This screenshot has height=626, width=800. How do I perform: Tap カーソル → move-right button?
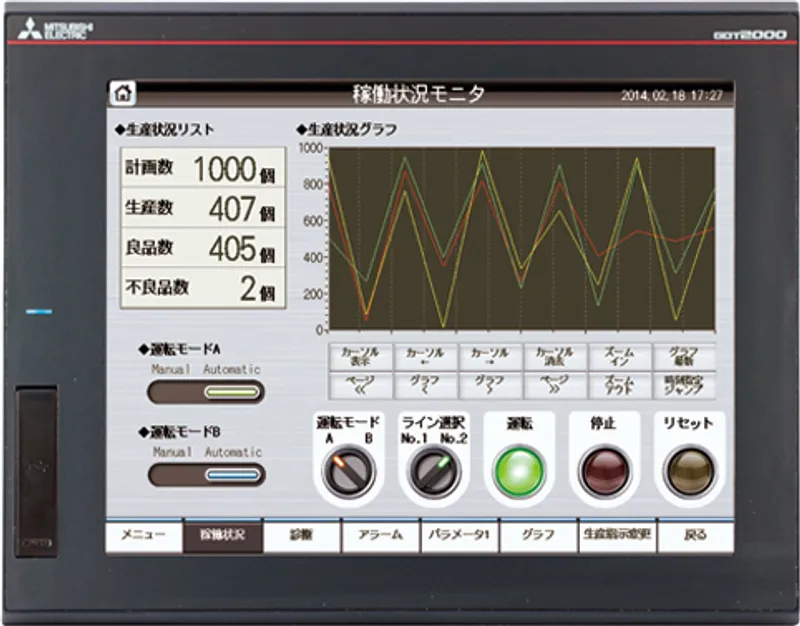490,357
